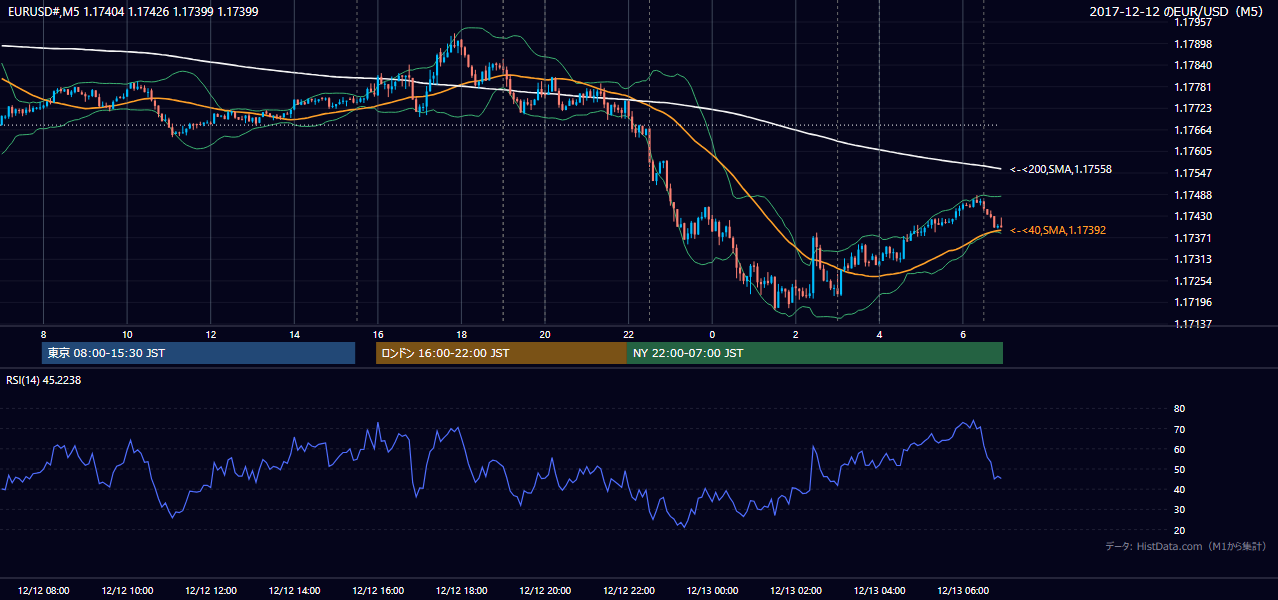
Task: Click price axis value 1.17488
Action: click(x=1192, y=195)
